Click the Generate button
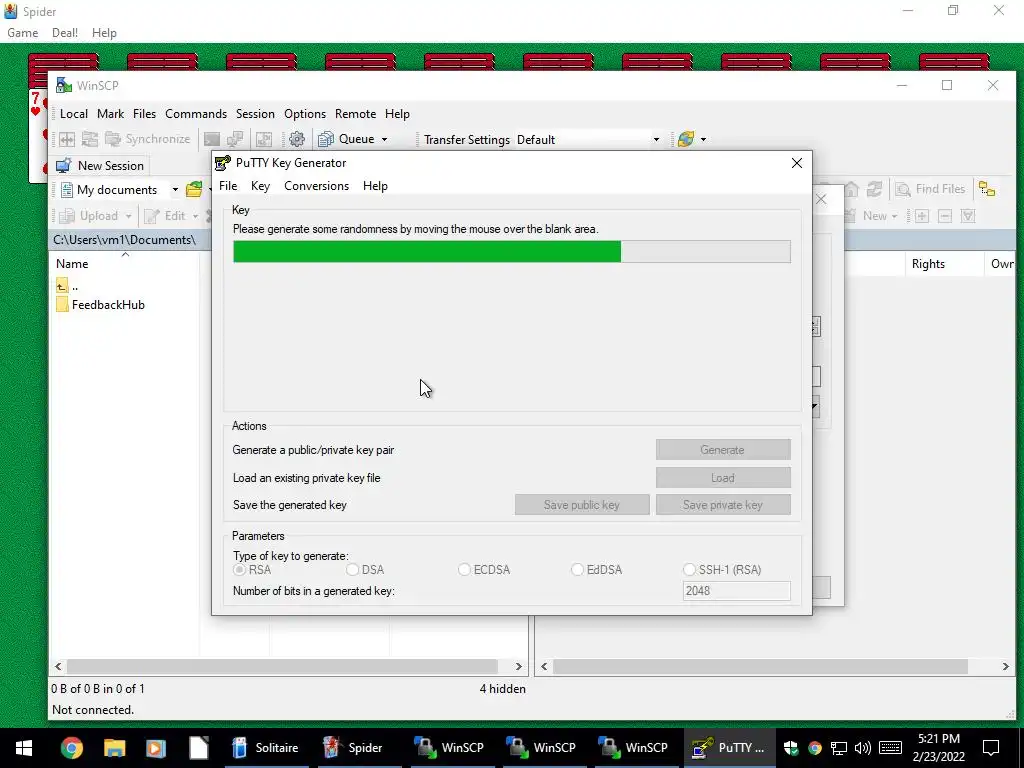Image resolution: width=1024 pixels, height=768 pixels. pyautogui.click(x=723, y=450)
